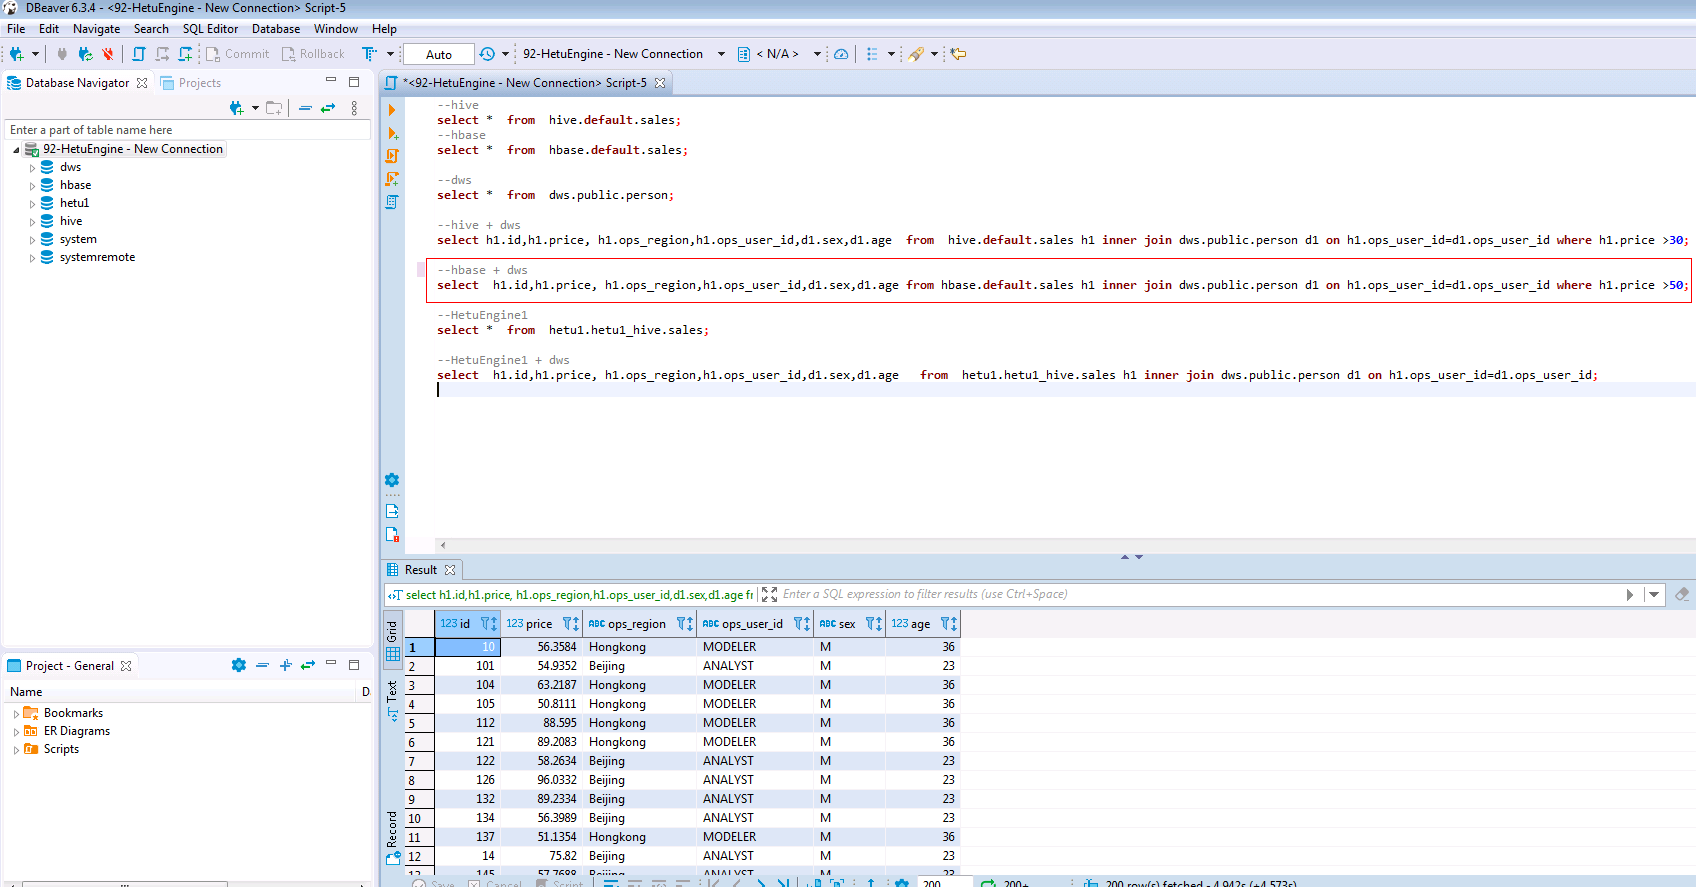The width and height of the screenshot is (1696, 887).
Task: Open the SQL Editor menu
Action: point(210,29)
